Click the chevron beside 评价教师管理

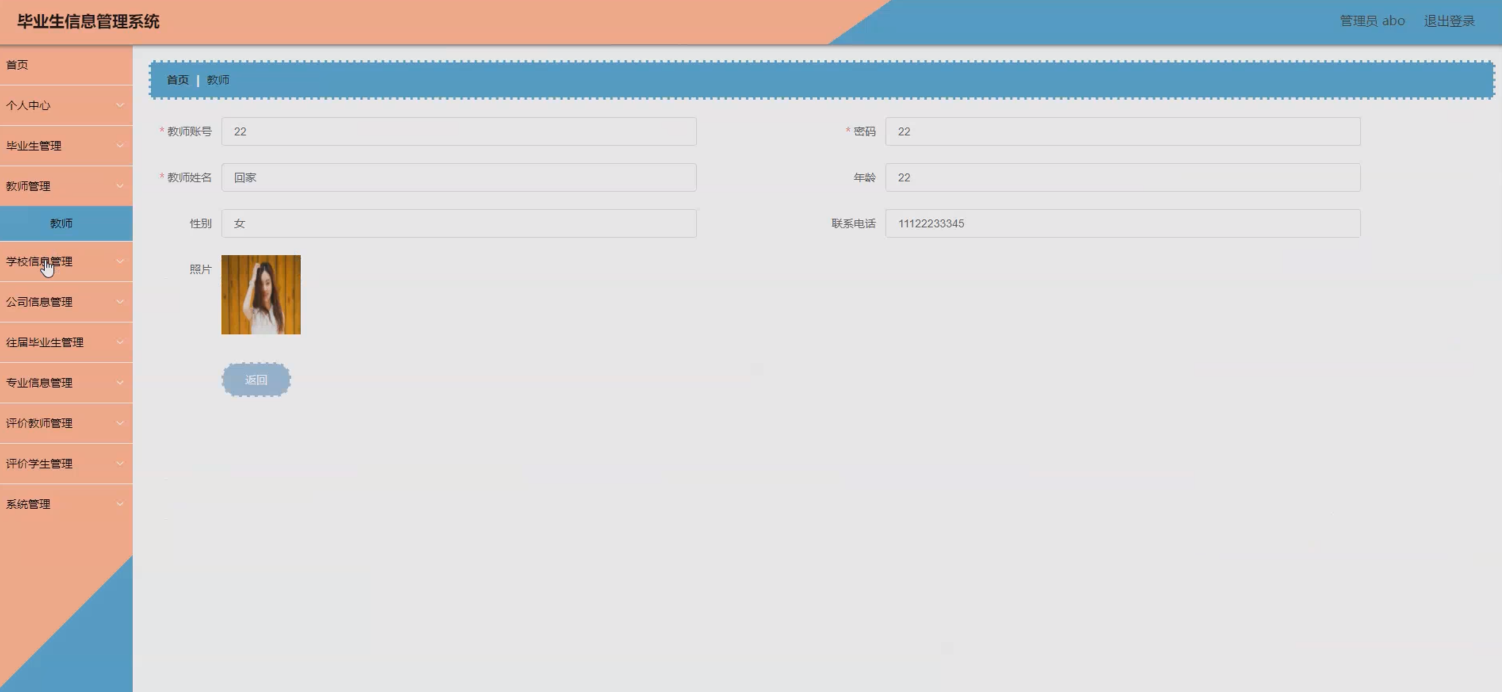coord(120,424)
